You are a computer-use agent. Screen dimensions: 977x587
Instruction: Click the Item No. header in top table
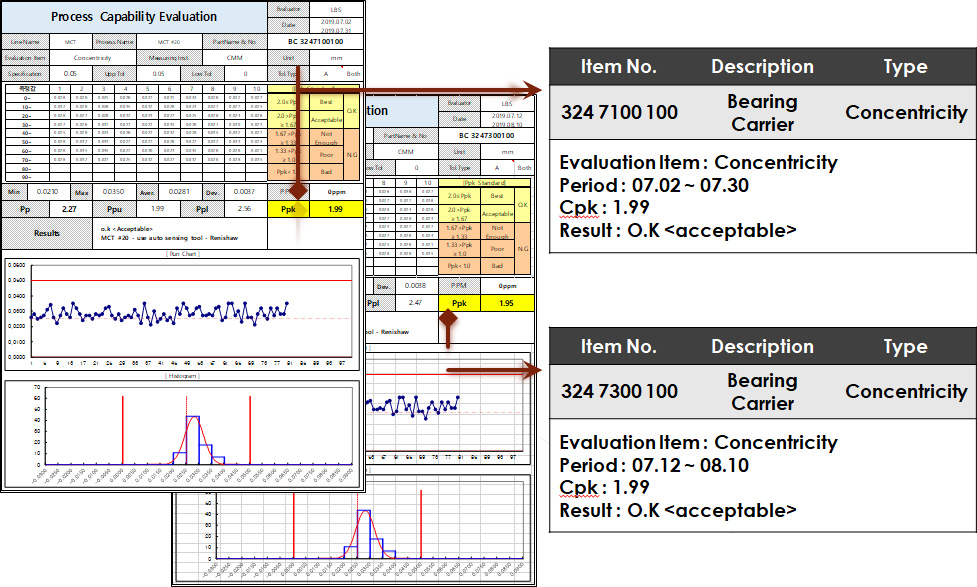coord(618,67)
